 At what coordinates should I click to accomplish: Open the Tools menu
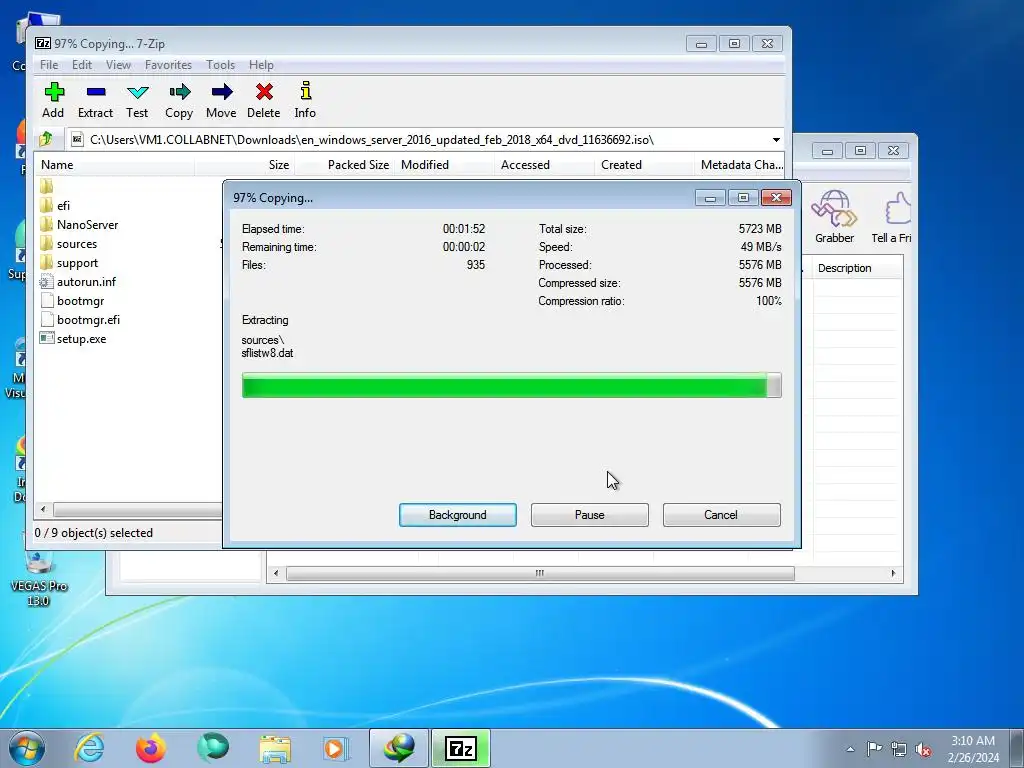(x=220, y=65)
